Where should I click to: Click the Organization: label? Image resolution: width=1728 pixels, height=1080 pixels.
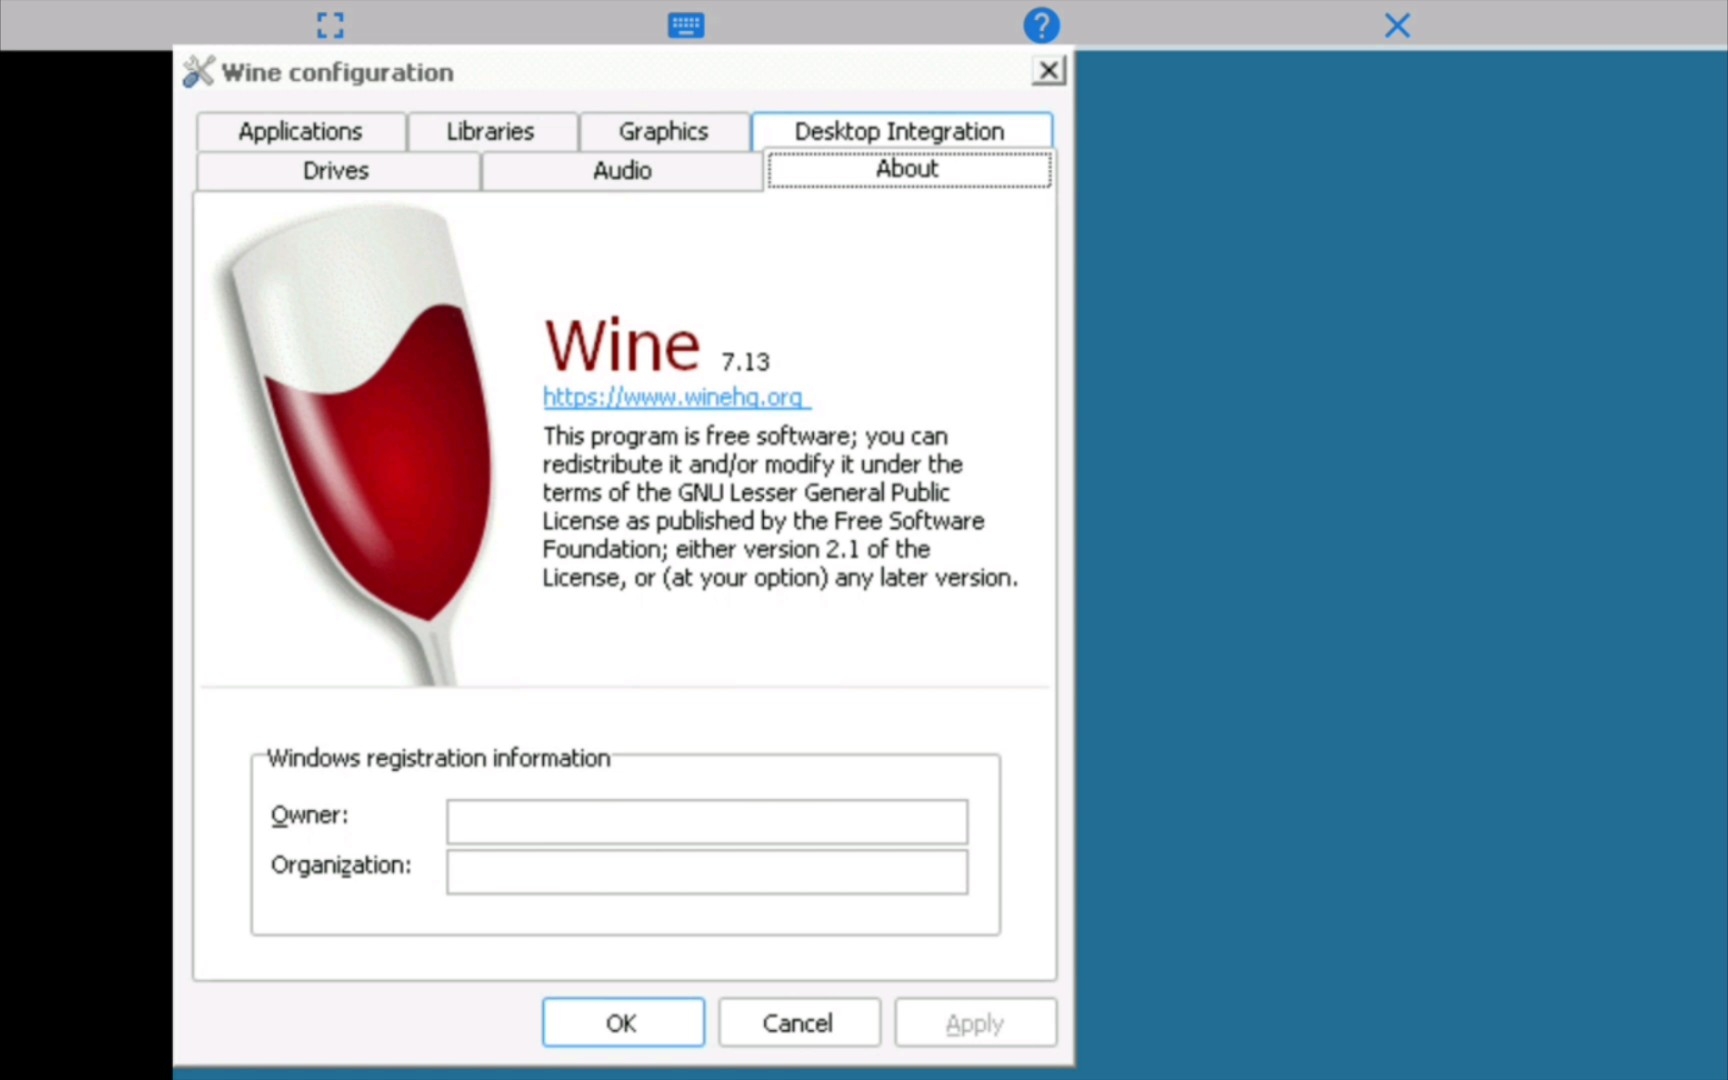[x=341, y=865]
